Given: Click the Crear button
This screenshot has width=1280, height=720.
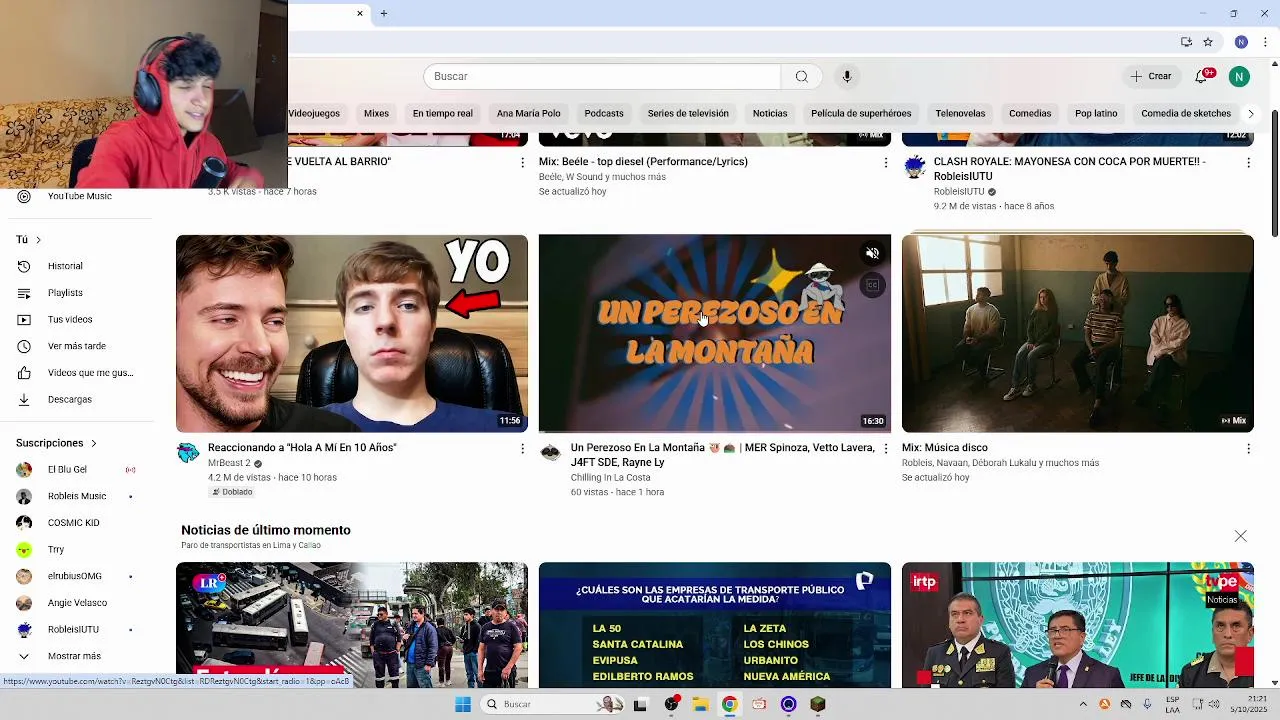Looking at the screenshot, I should point(1150,76).
